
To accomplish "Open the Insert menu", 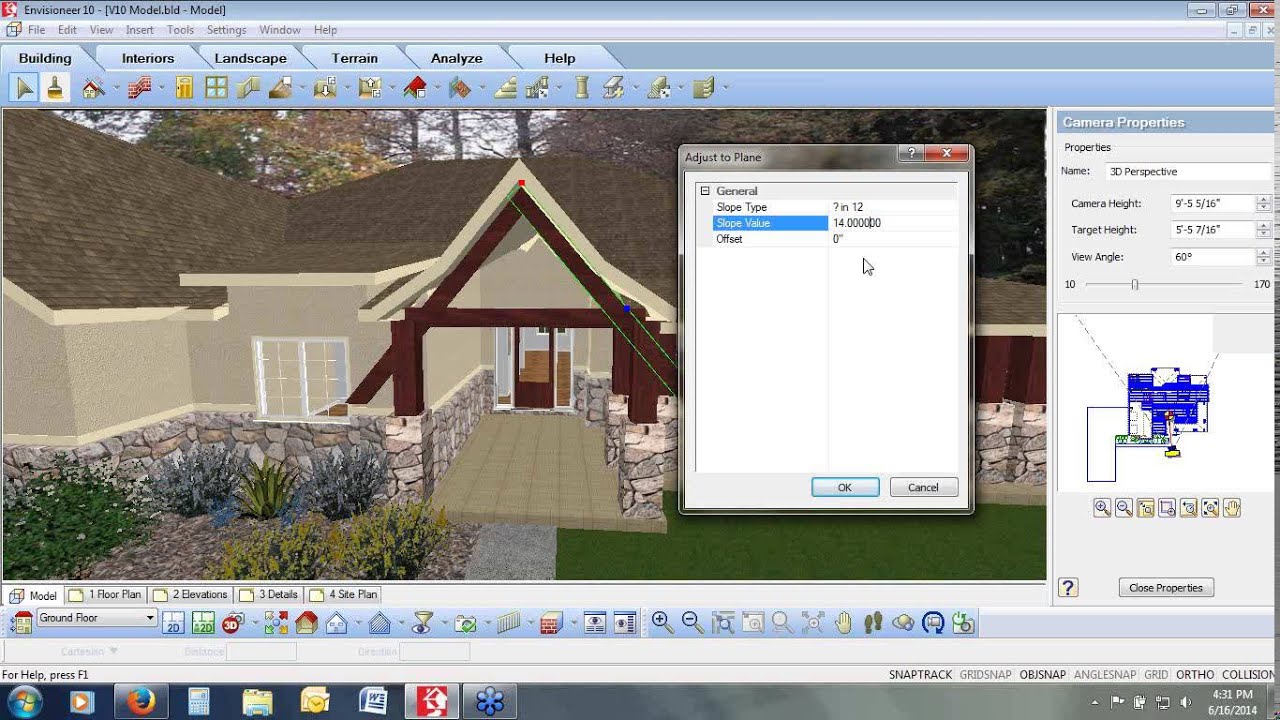I will point(139,30).
